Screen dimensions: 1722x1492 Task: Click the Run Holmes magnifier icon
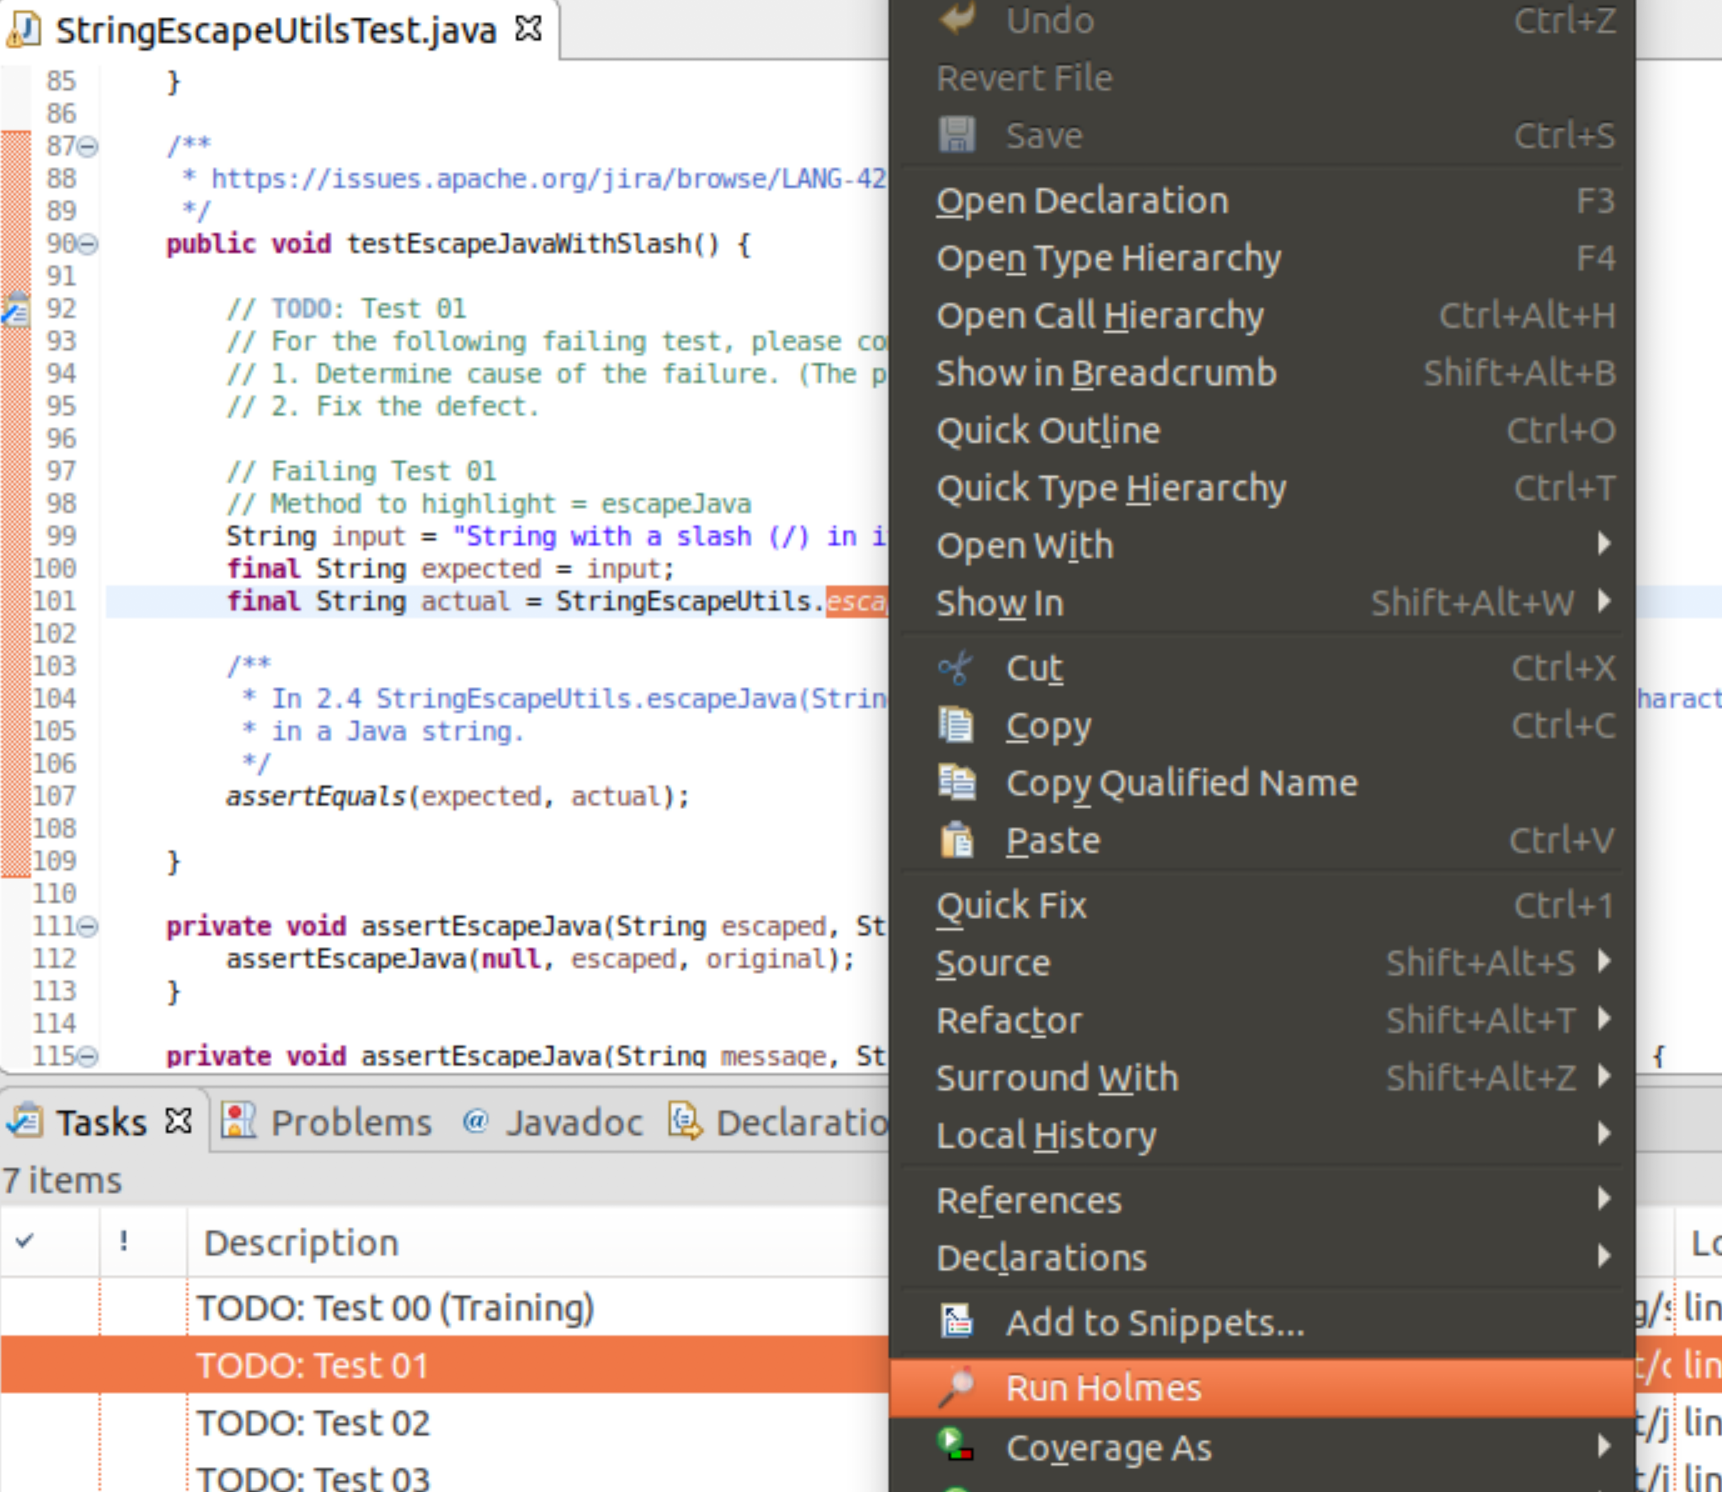[956, 1388]
